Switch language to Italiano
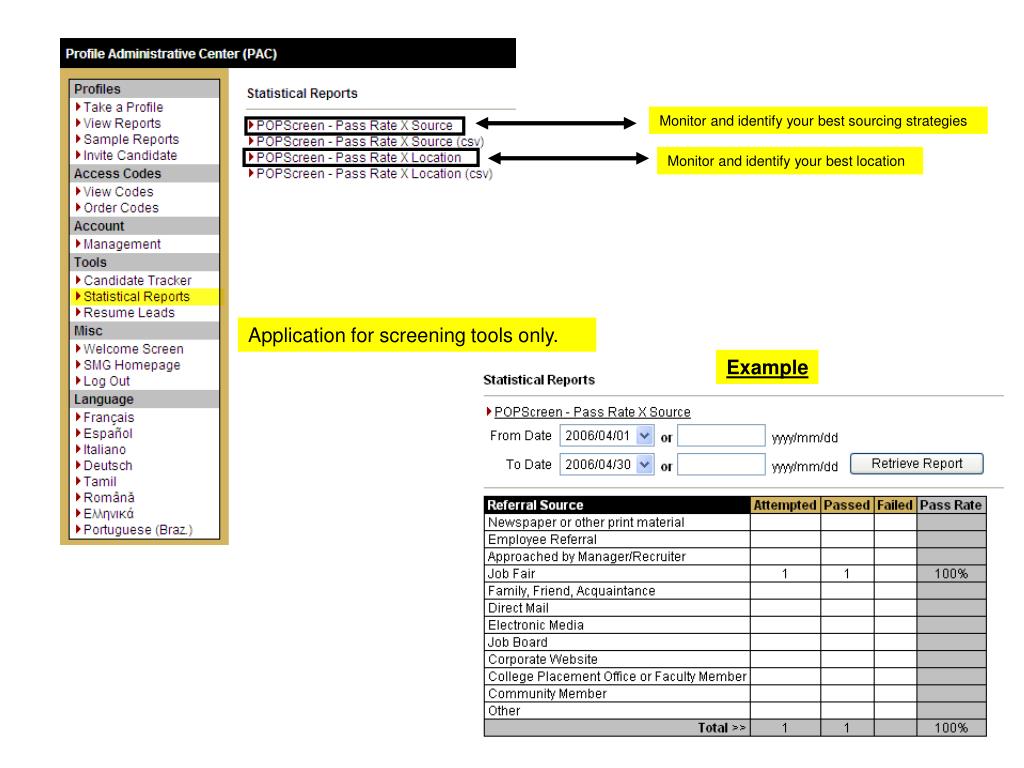 click(104, 449)
